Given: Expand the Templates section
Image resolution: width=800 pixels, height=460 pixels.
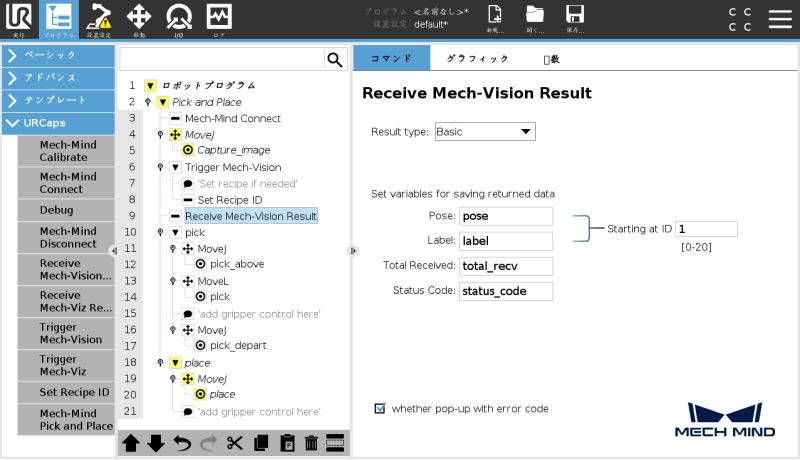Looking at the screenshot, I should [58, 100].
